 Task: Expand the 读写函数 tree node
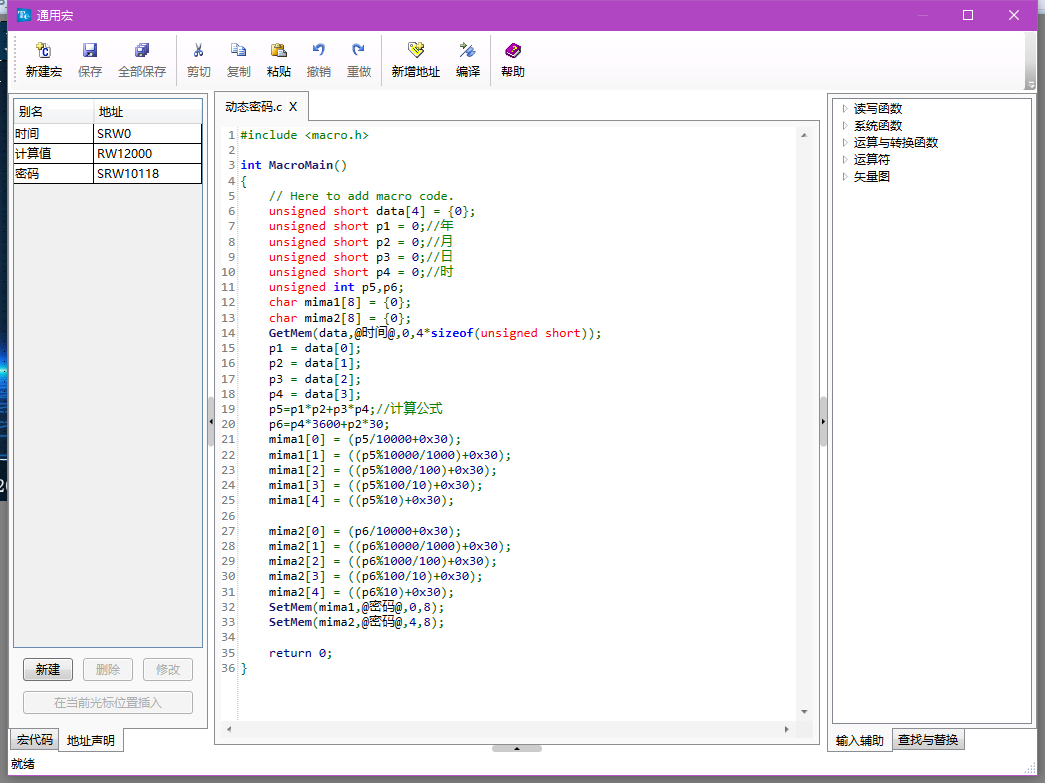click(x=845, y=109)
